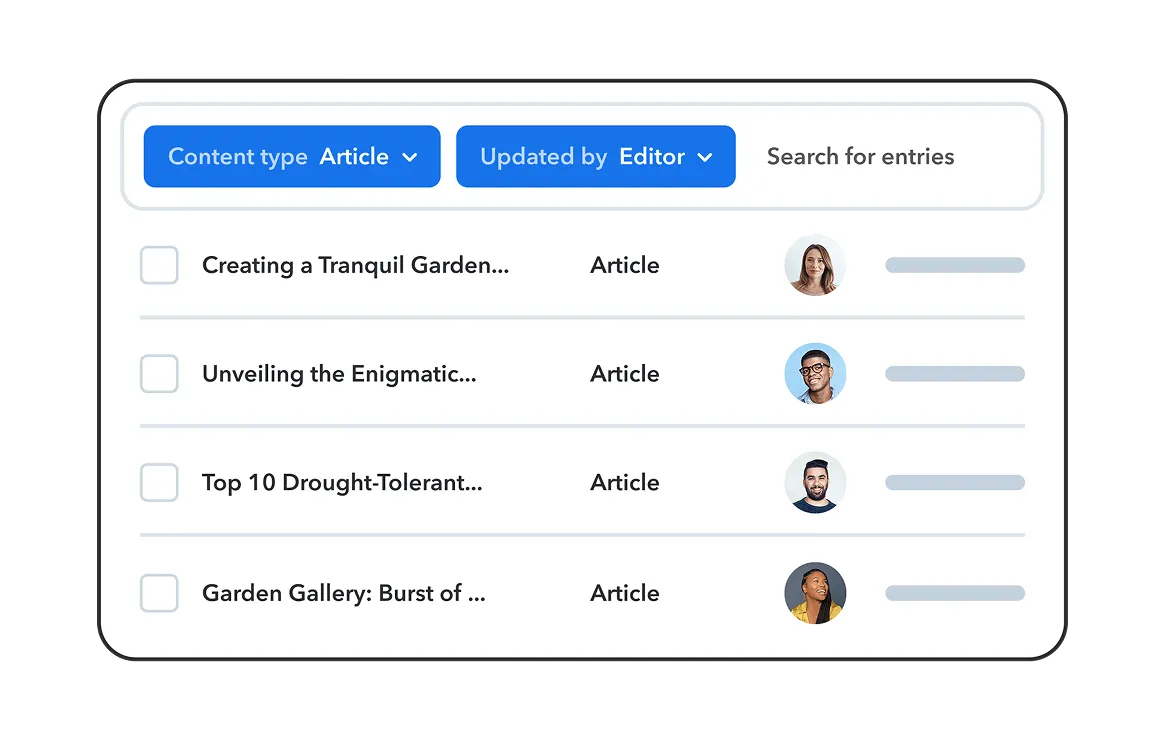Check the box for Creating a Tranquil Garden

coord(159,265)
